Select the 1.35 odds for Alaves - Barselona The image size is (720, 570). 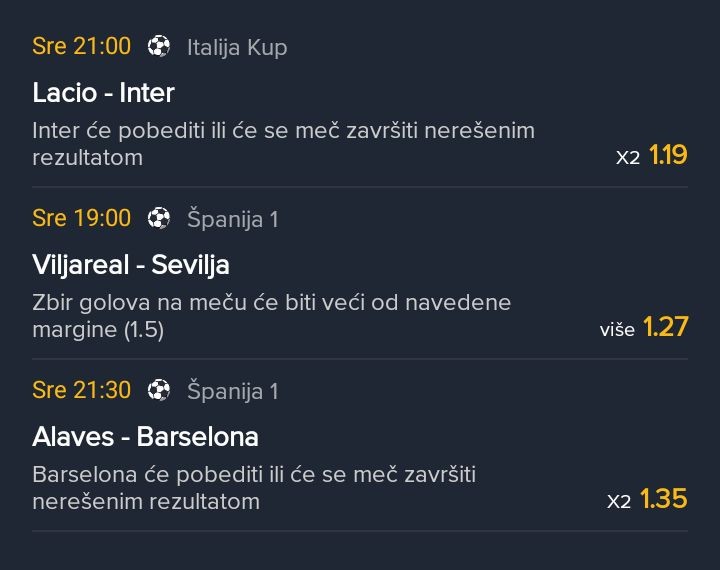[664, 499]
